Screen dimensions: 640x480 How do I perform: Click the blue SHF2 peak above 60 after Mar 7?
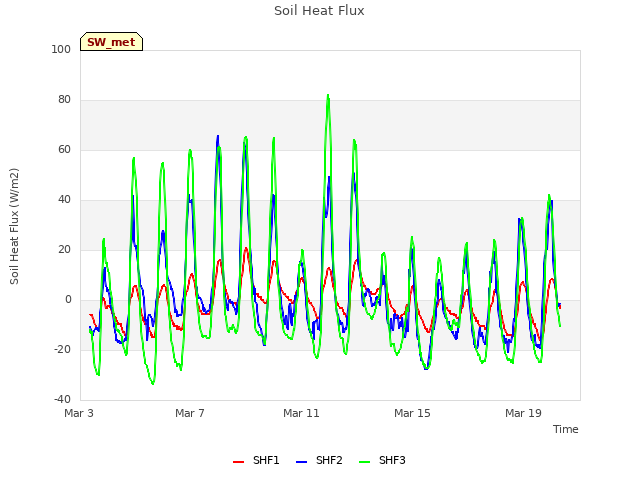tap(218, 137)
